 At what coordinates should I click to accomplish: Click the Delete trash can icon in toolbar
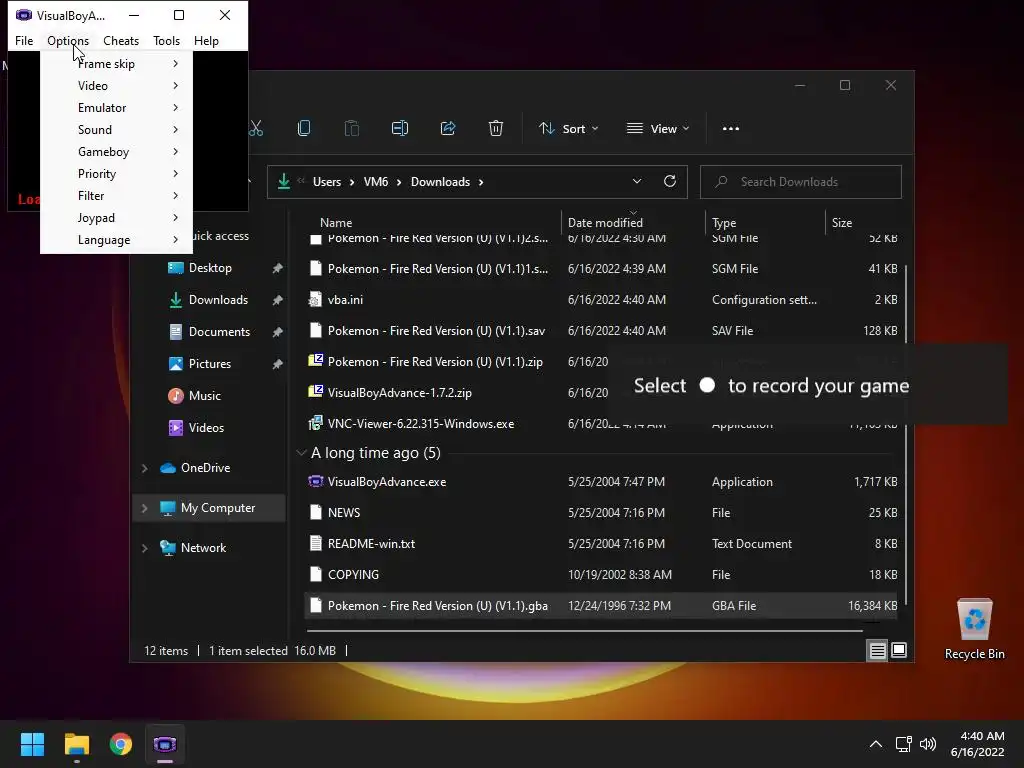(x=496, y=129)
